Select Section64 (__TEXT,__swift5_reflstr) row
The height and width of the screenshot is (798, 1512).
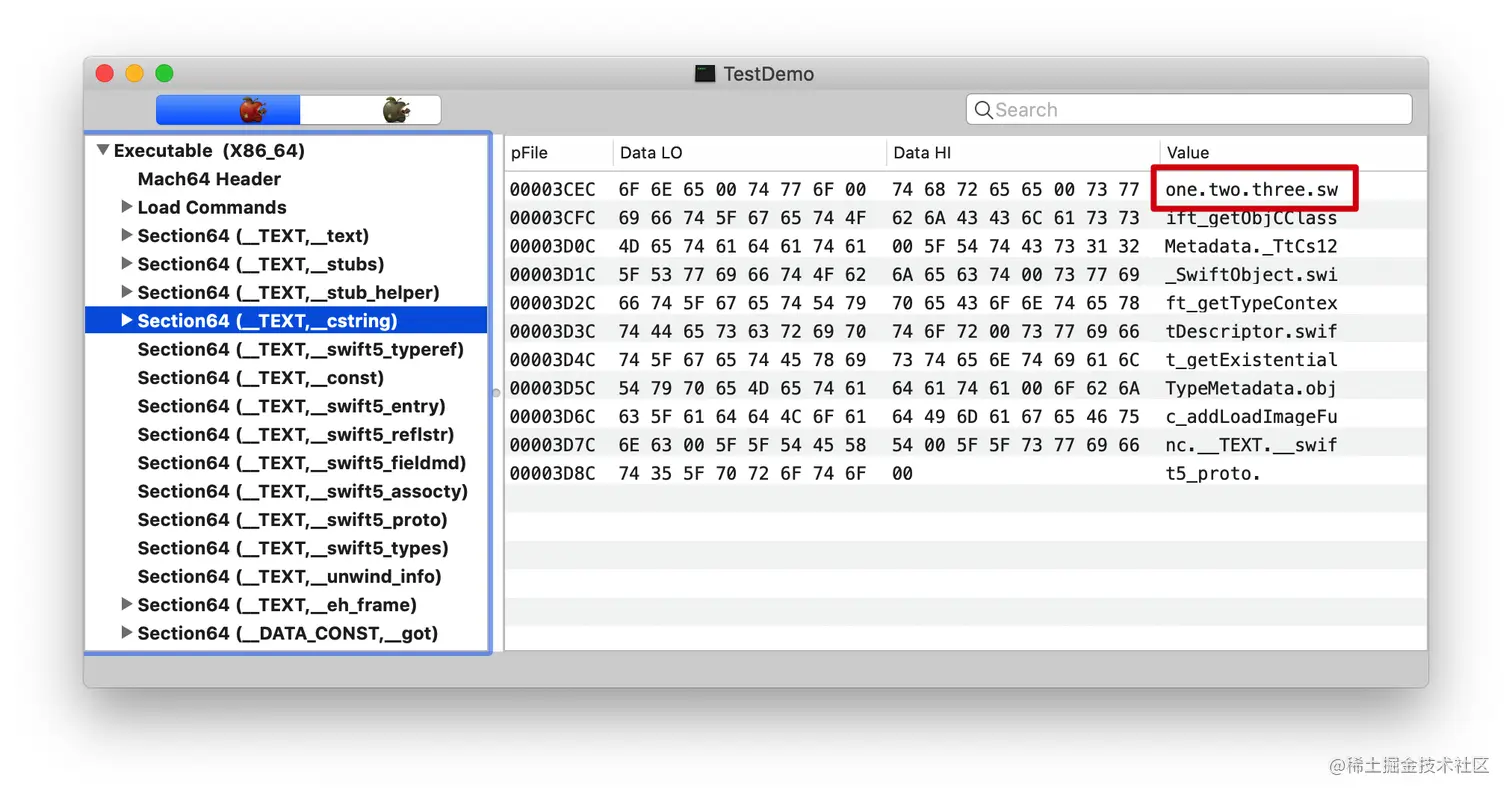click(296, 434)
